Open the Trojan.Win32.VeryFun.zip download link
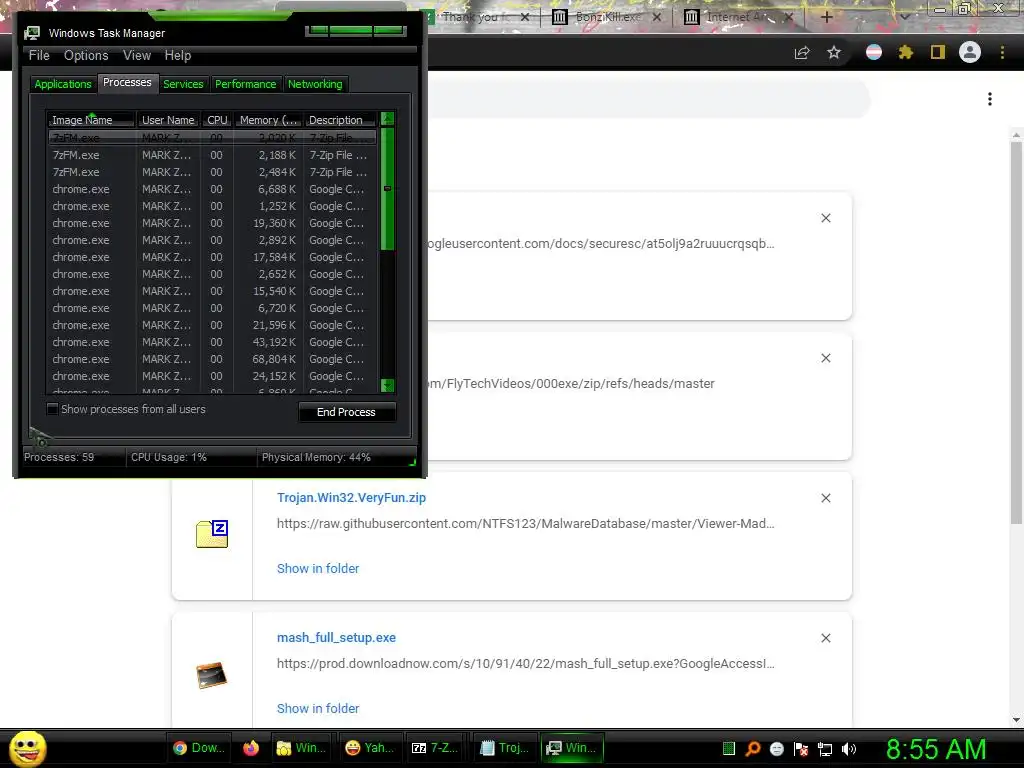This screenshot has height=768, width=1024. click(x=351, y=498)
